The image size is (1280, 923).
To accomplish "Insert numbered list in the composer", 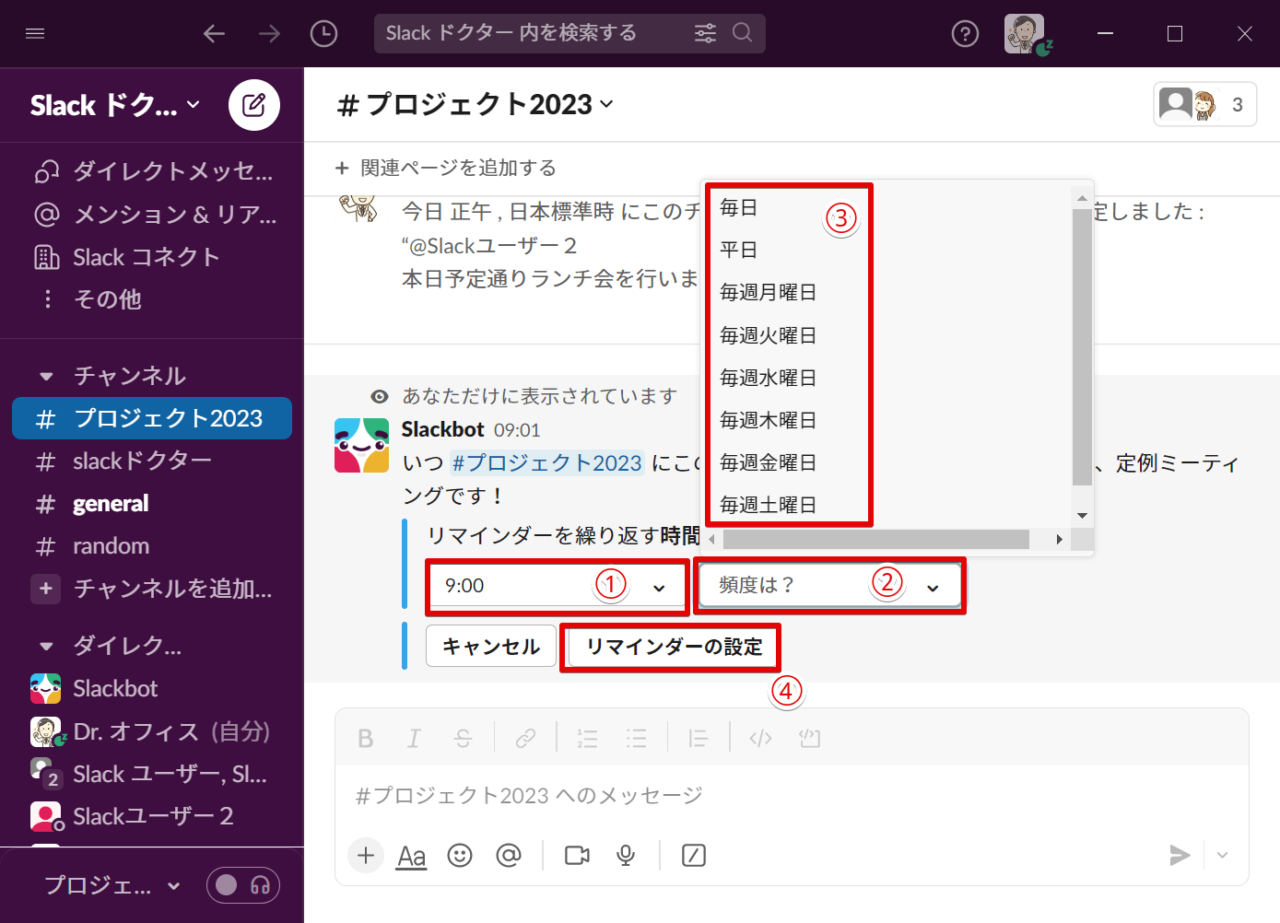I will pyautogui.click(x=587, y=739).
